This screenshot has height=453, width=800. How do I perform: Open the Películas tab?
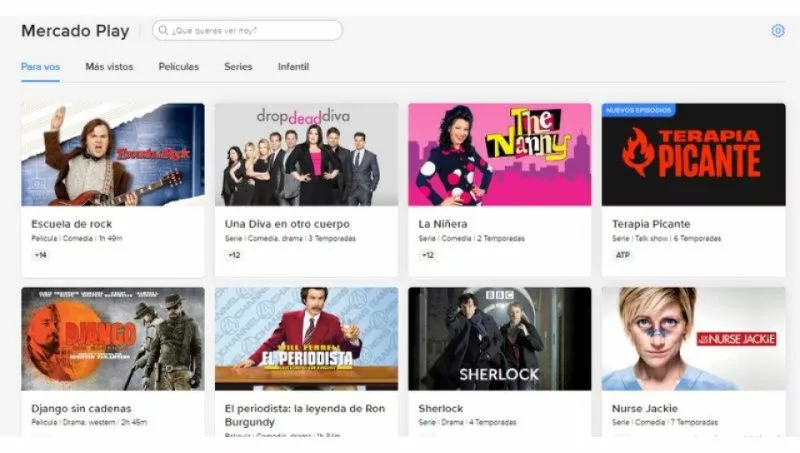(178, 67)
